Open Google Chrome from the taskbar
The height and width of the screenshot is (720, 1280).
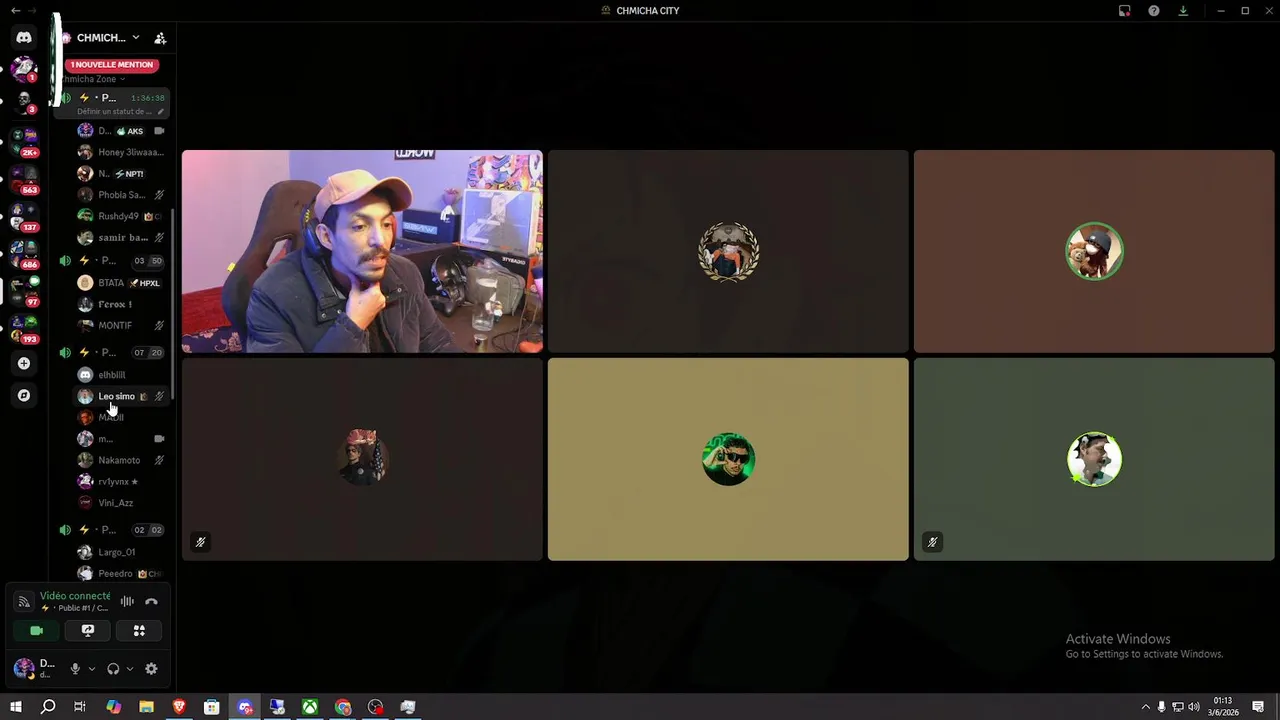(x=343, y=707)
